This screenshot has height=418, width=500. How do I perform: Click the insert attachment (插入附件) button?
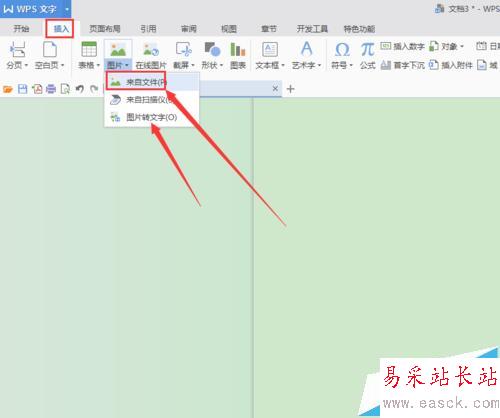451,65
